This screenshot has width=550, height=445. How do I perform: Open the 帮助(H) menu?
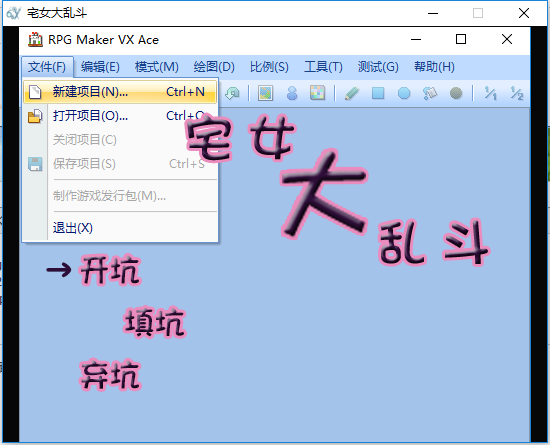click(434, 67)
